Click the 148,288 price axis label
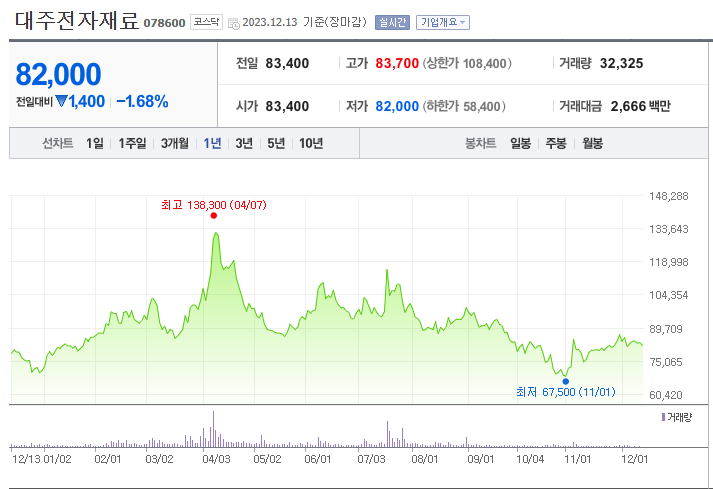The width and height of the screenshot is (713, 489). [x=668, y=196]
